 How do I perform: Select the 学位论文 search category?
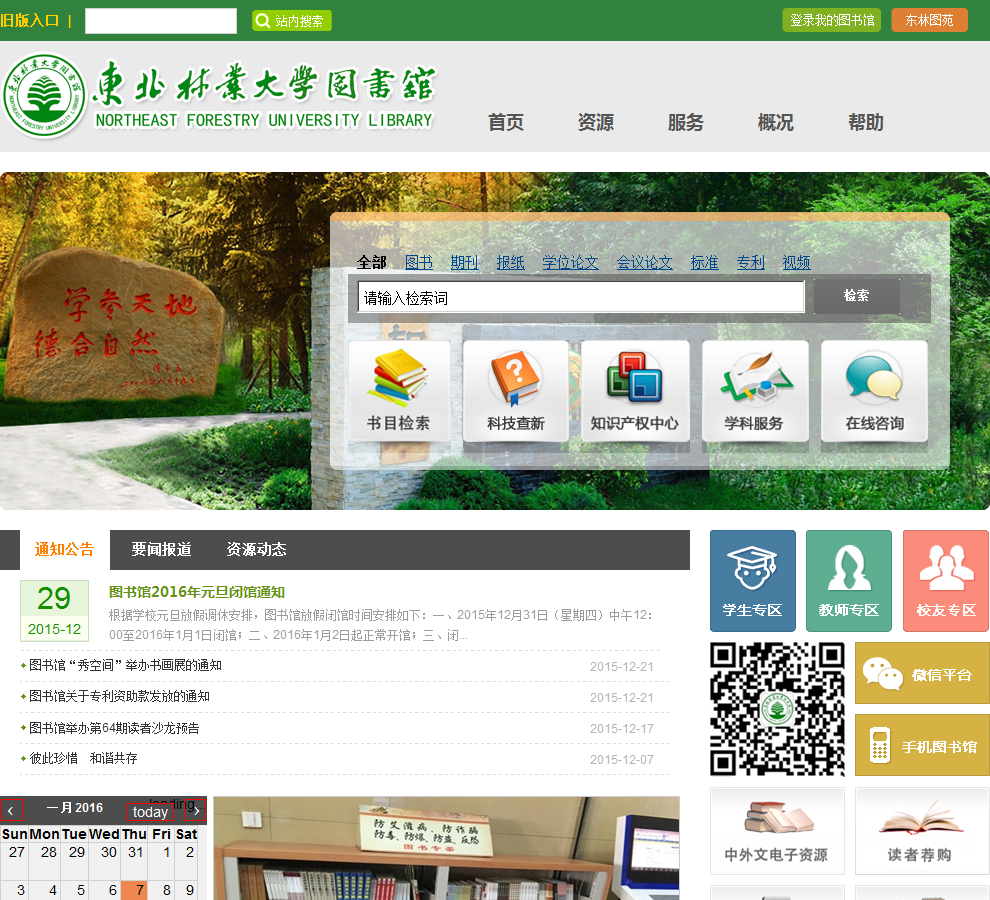click(x=571, y=262)
